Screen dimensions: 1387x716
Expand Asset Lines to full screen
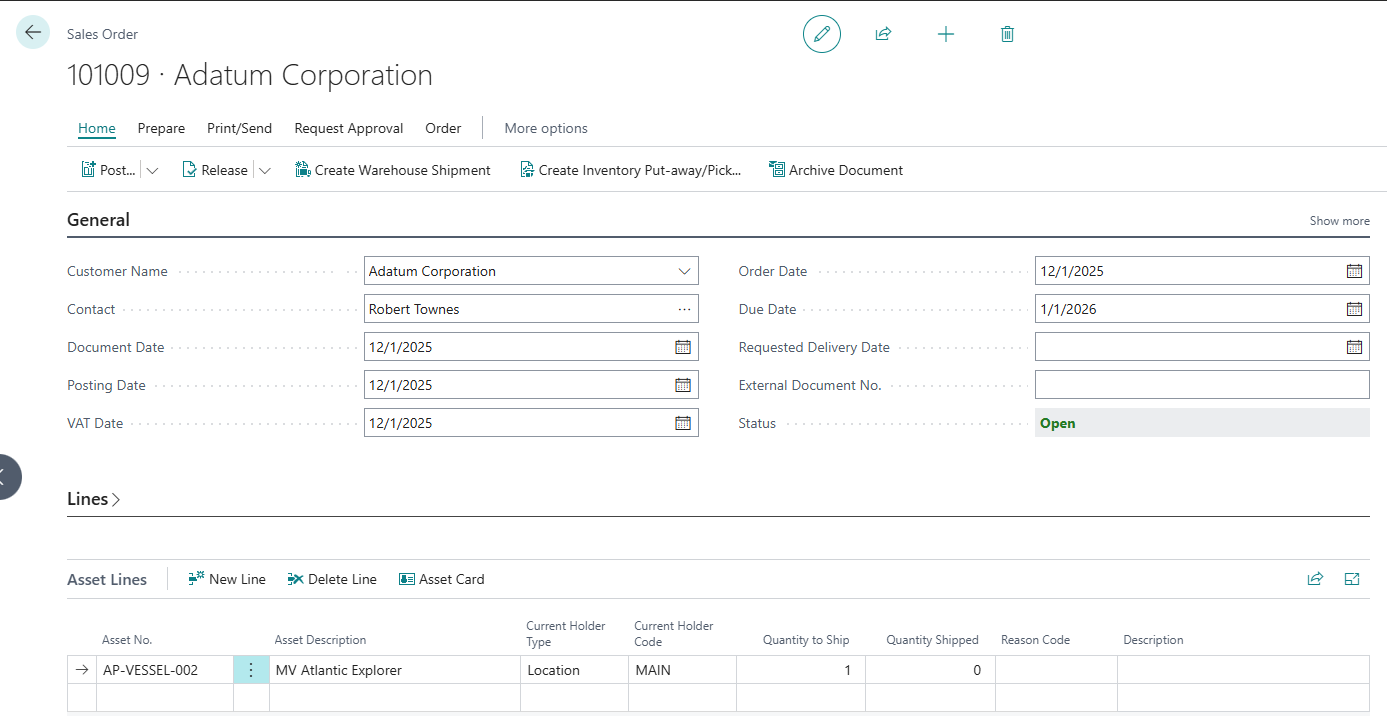[x=1352, y=579]
